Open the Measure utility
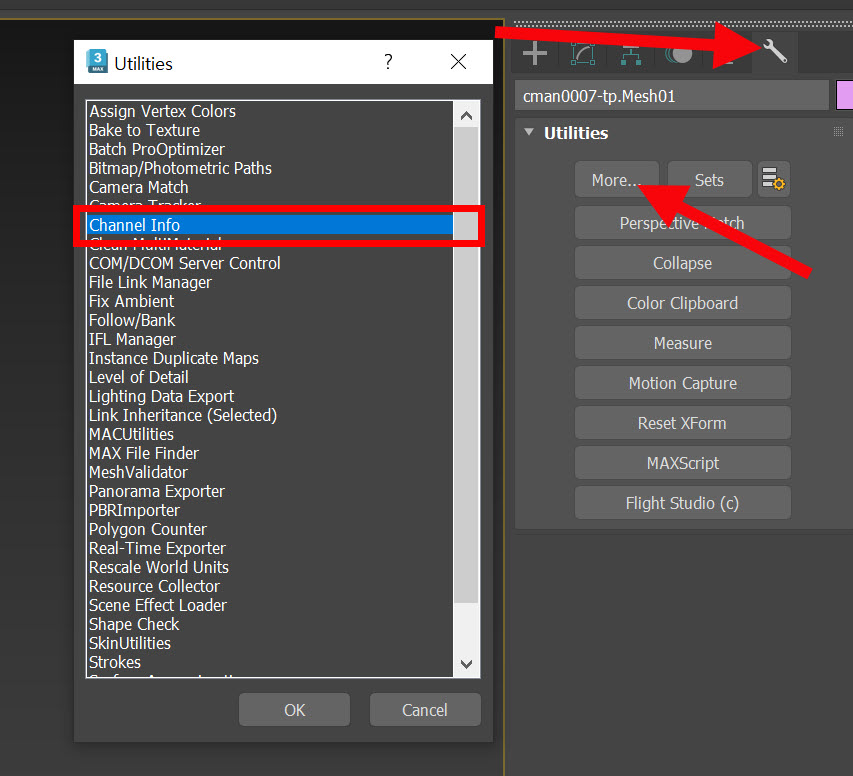The height and width of the screenshot is (776, 853). [x=682, y=343]
